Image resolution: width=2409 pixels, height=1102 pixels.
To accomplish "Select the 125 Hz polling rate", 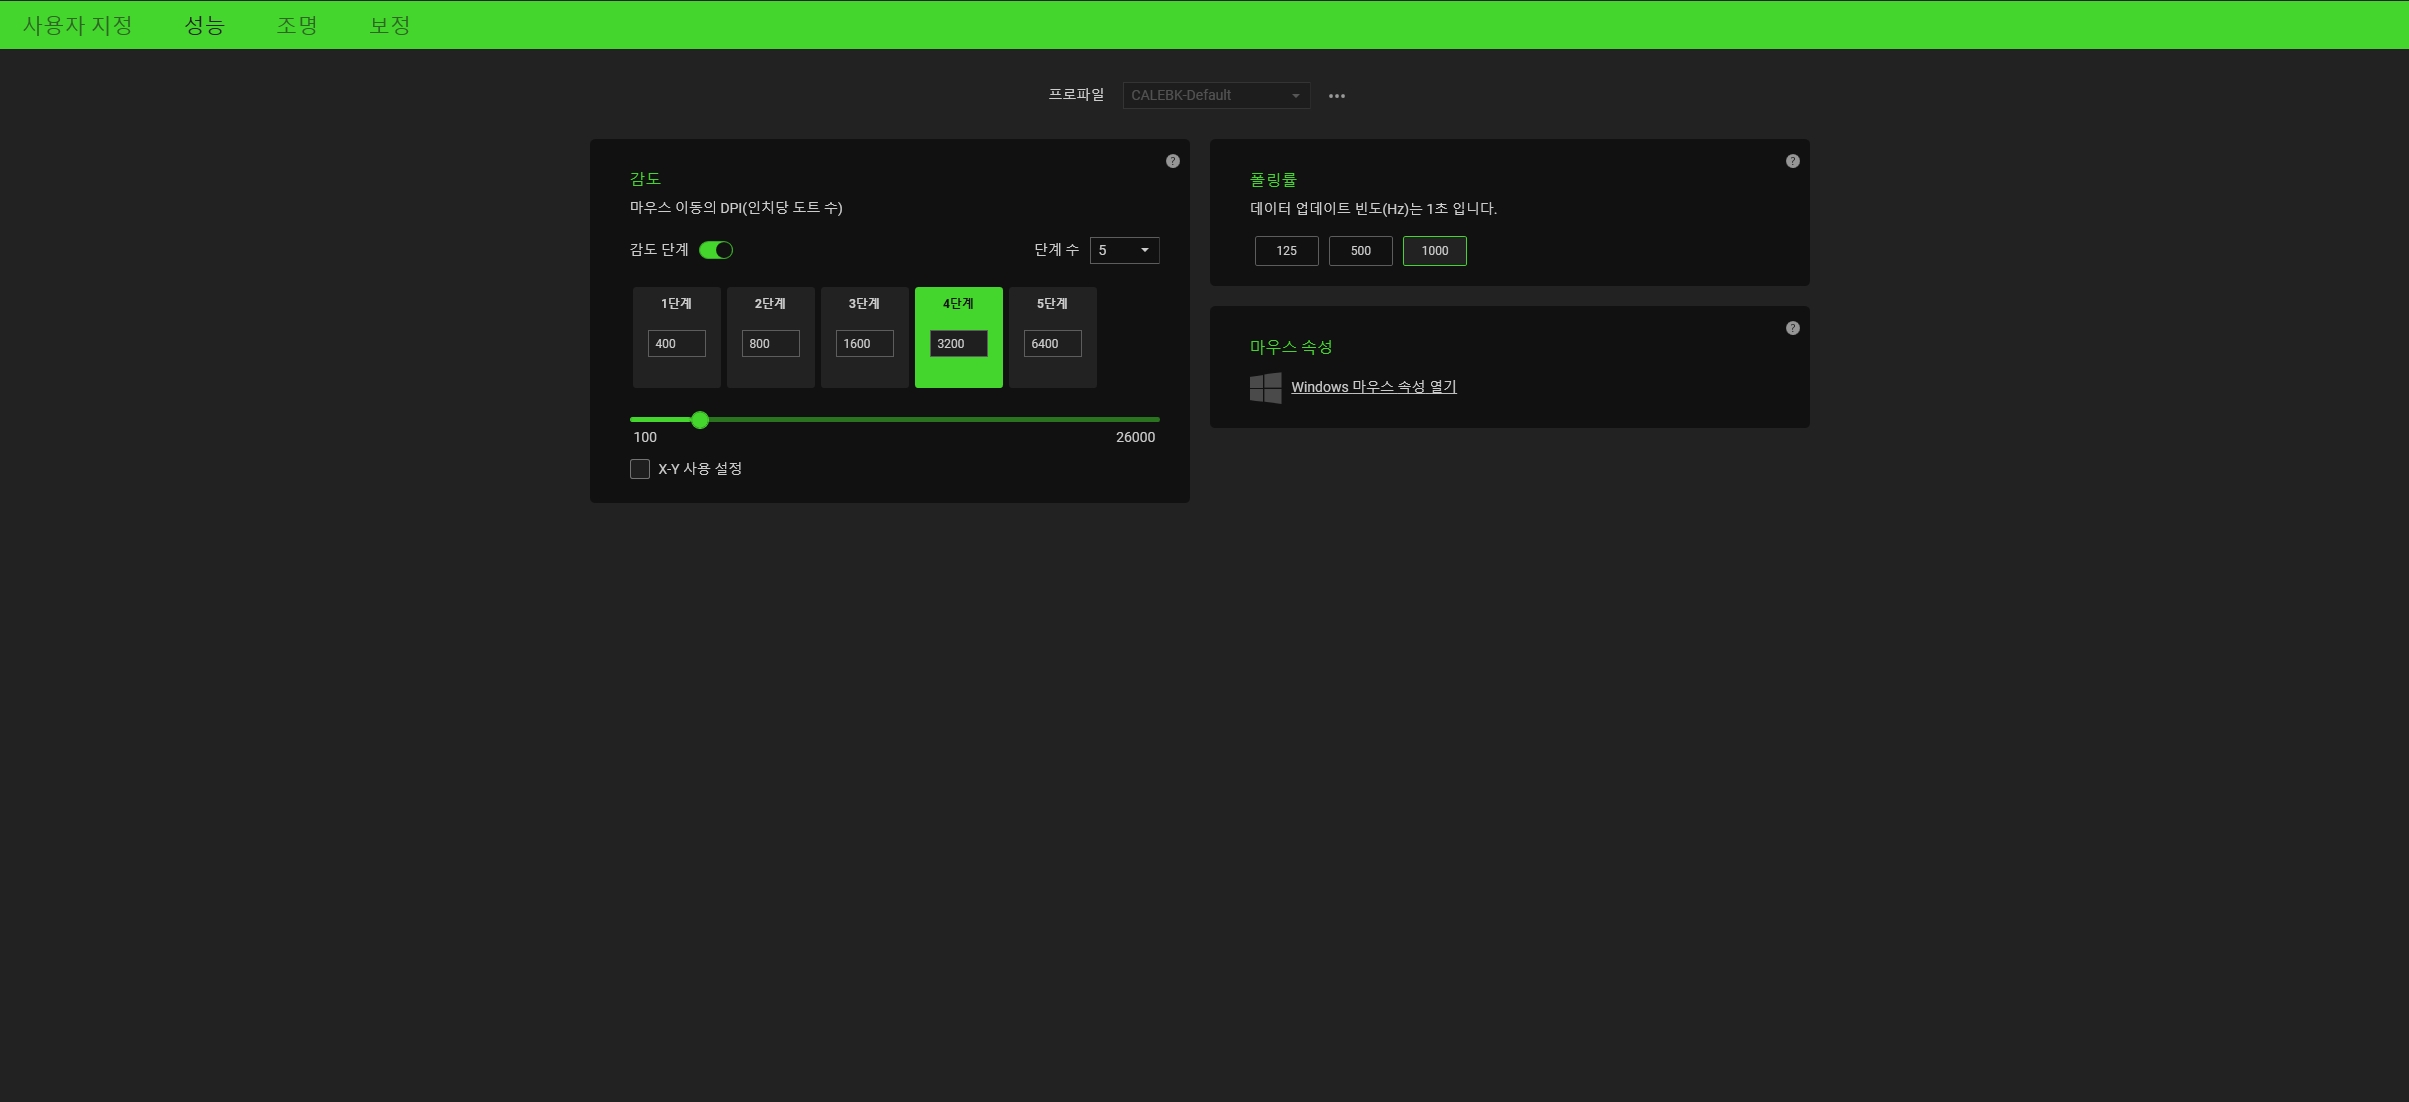I will tap(1286, 251).
